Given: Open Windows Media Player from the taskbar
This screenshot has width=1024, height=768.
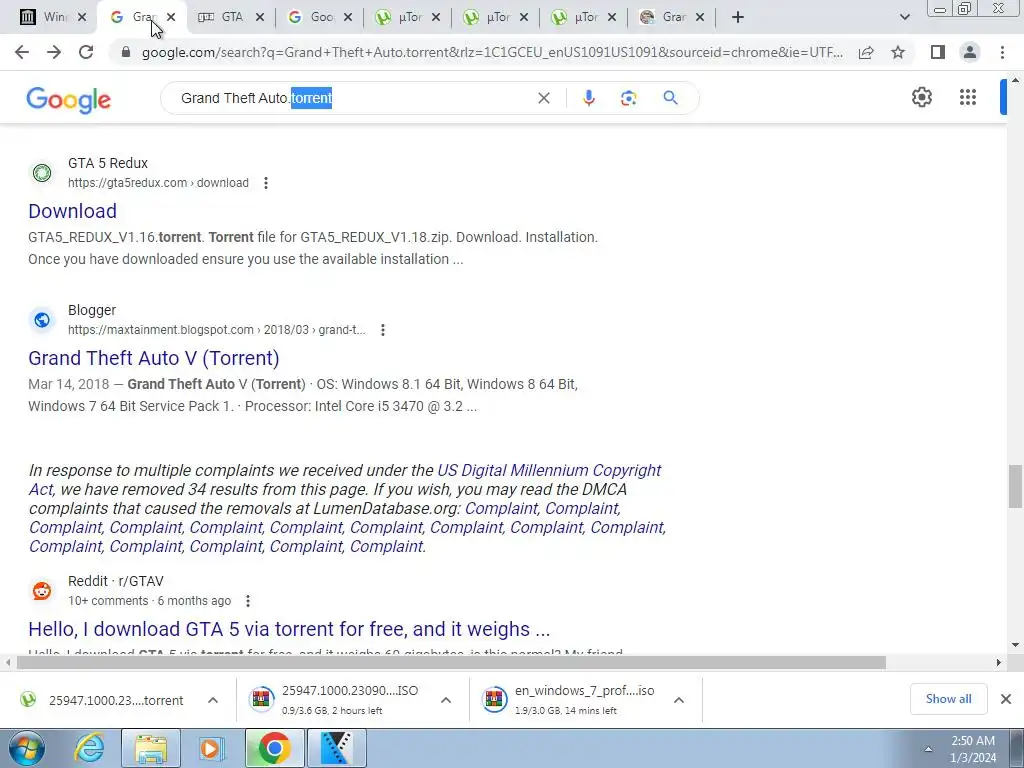Looking at the screenshot, I should point(211,748).
